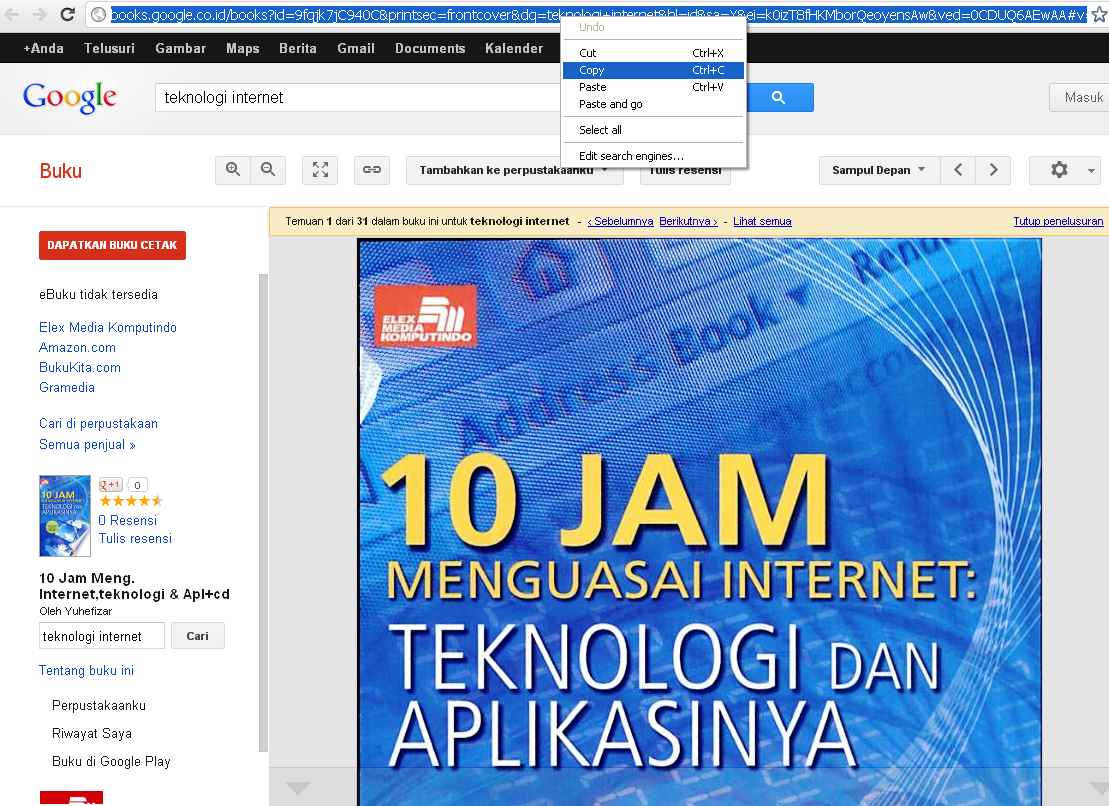Click the blue search magnifier button
Image resolution: width=1109 pixels, height=806 pixels.
click(779, 97)
